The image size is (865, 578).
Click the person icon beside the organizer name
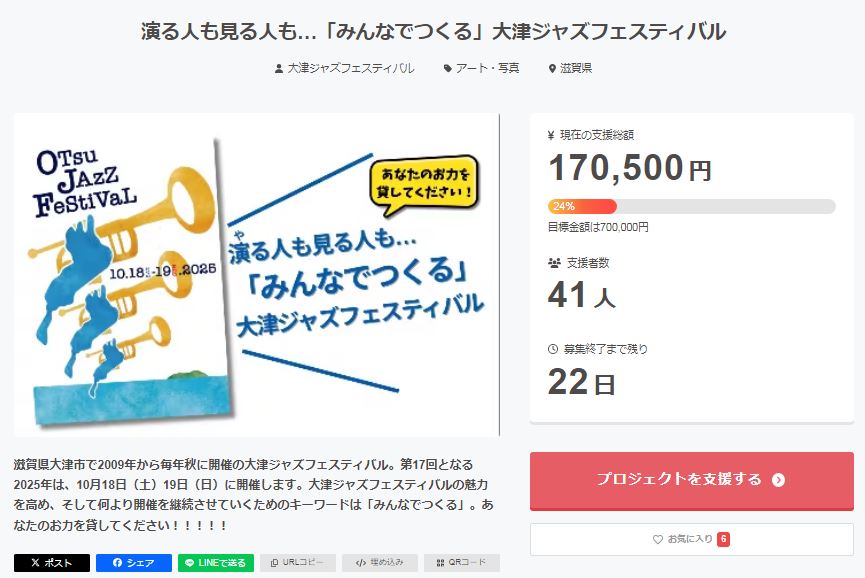coord(279,69)
